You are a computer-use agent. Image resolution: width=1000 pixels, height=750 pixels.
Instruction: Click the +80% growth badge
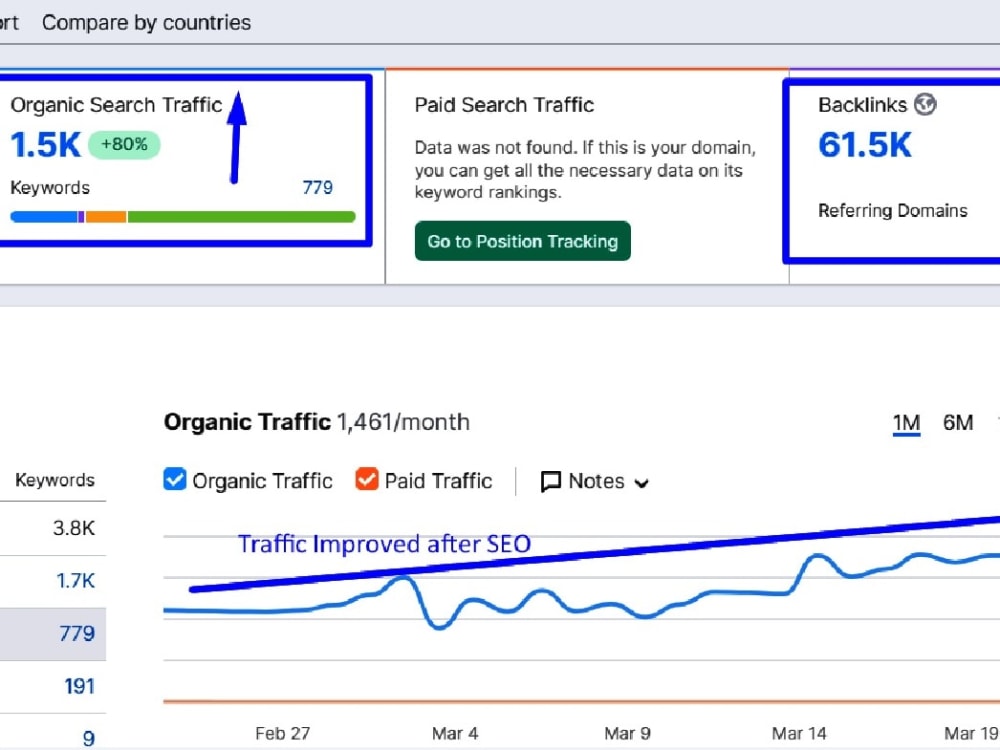click(x=124, y=145)
